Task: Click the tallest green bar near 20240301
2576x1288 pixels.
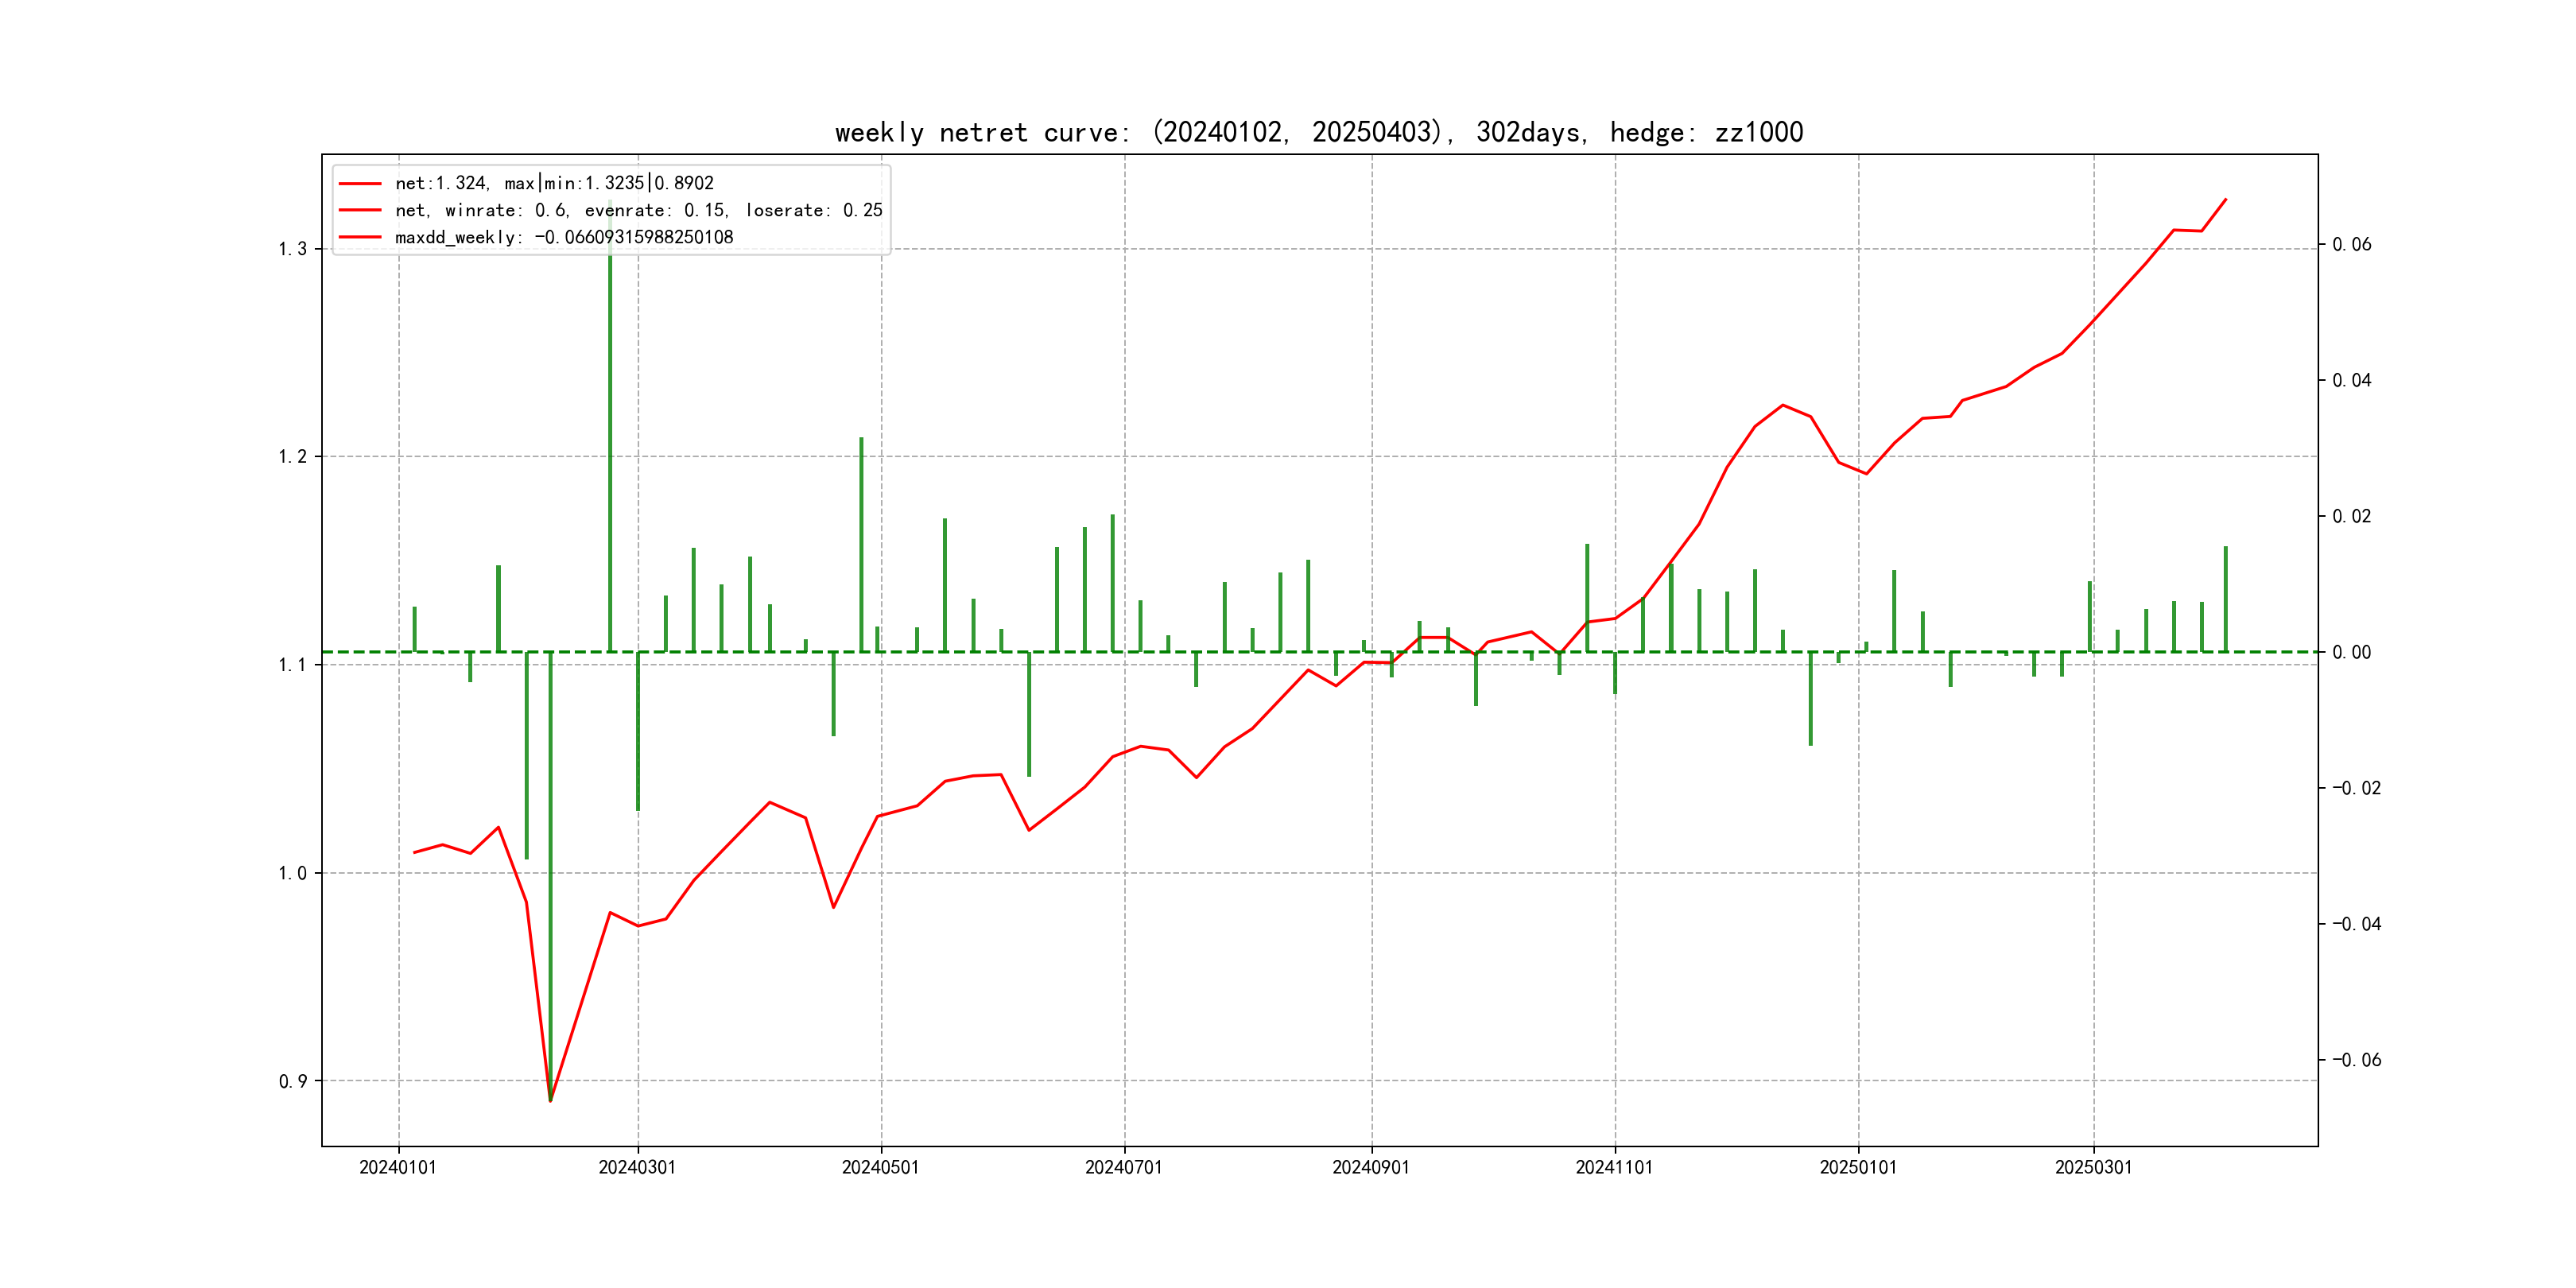Action: pos(610,430)
